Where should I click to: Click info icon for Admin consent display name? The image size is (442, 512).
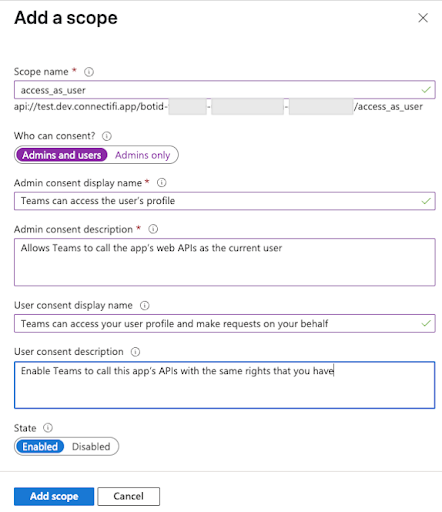(162, 183)
